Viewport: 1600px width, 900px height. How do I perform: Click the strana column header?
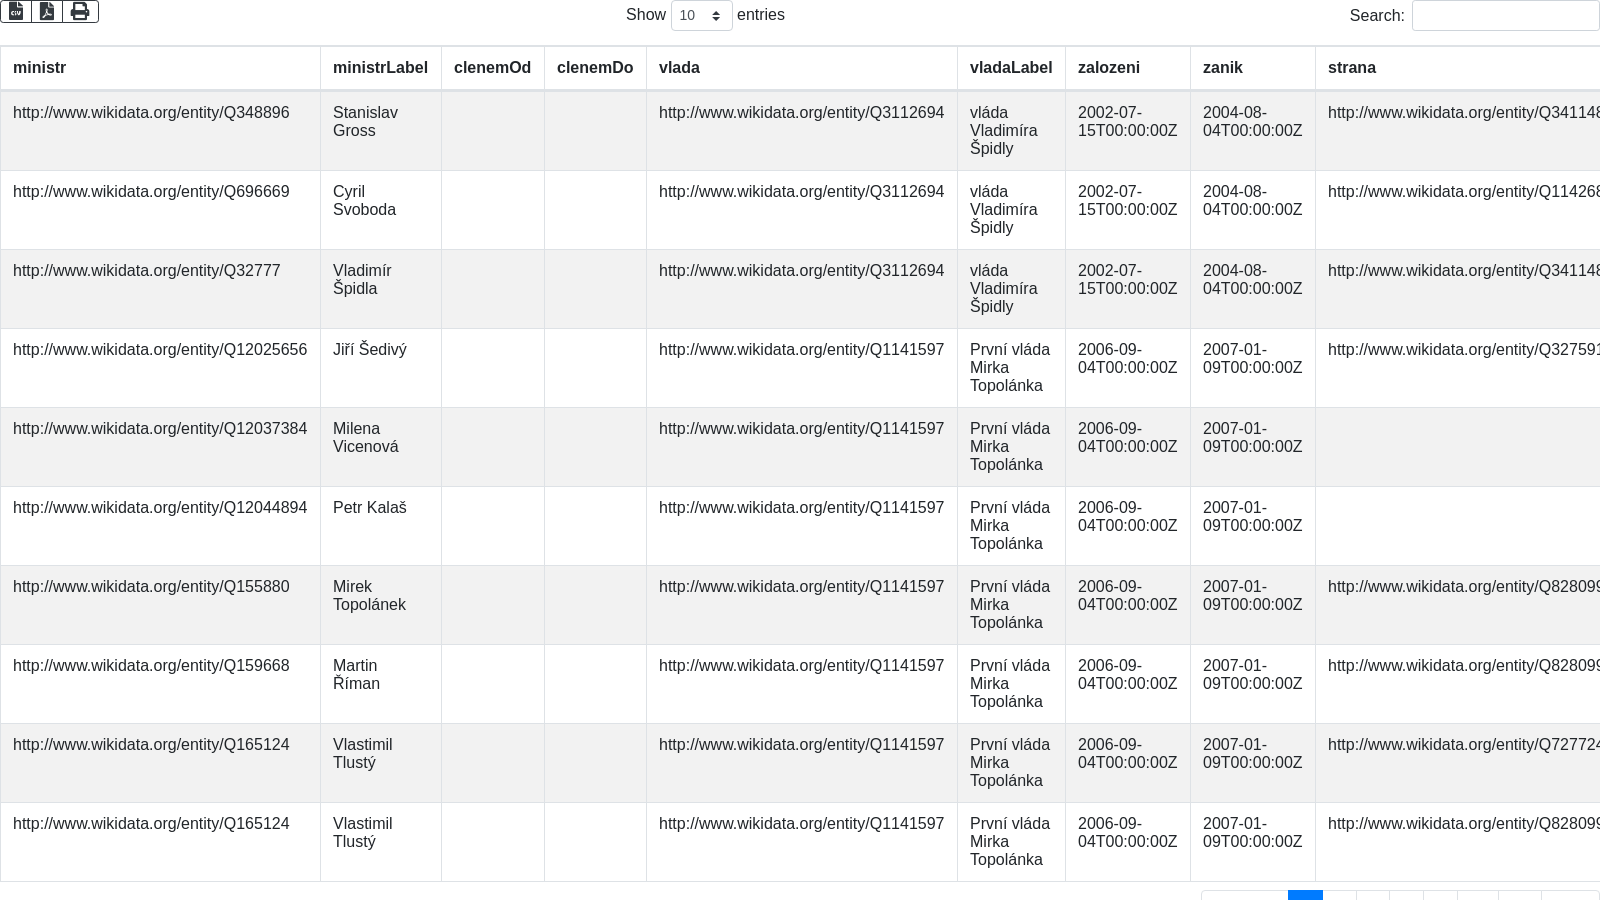pos(1351,68)
